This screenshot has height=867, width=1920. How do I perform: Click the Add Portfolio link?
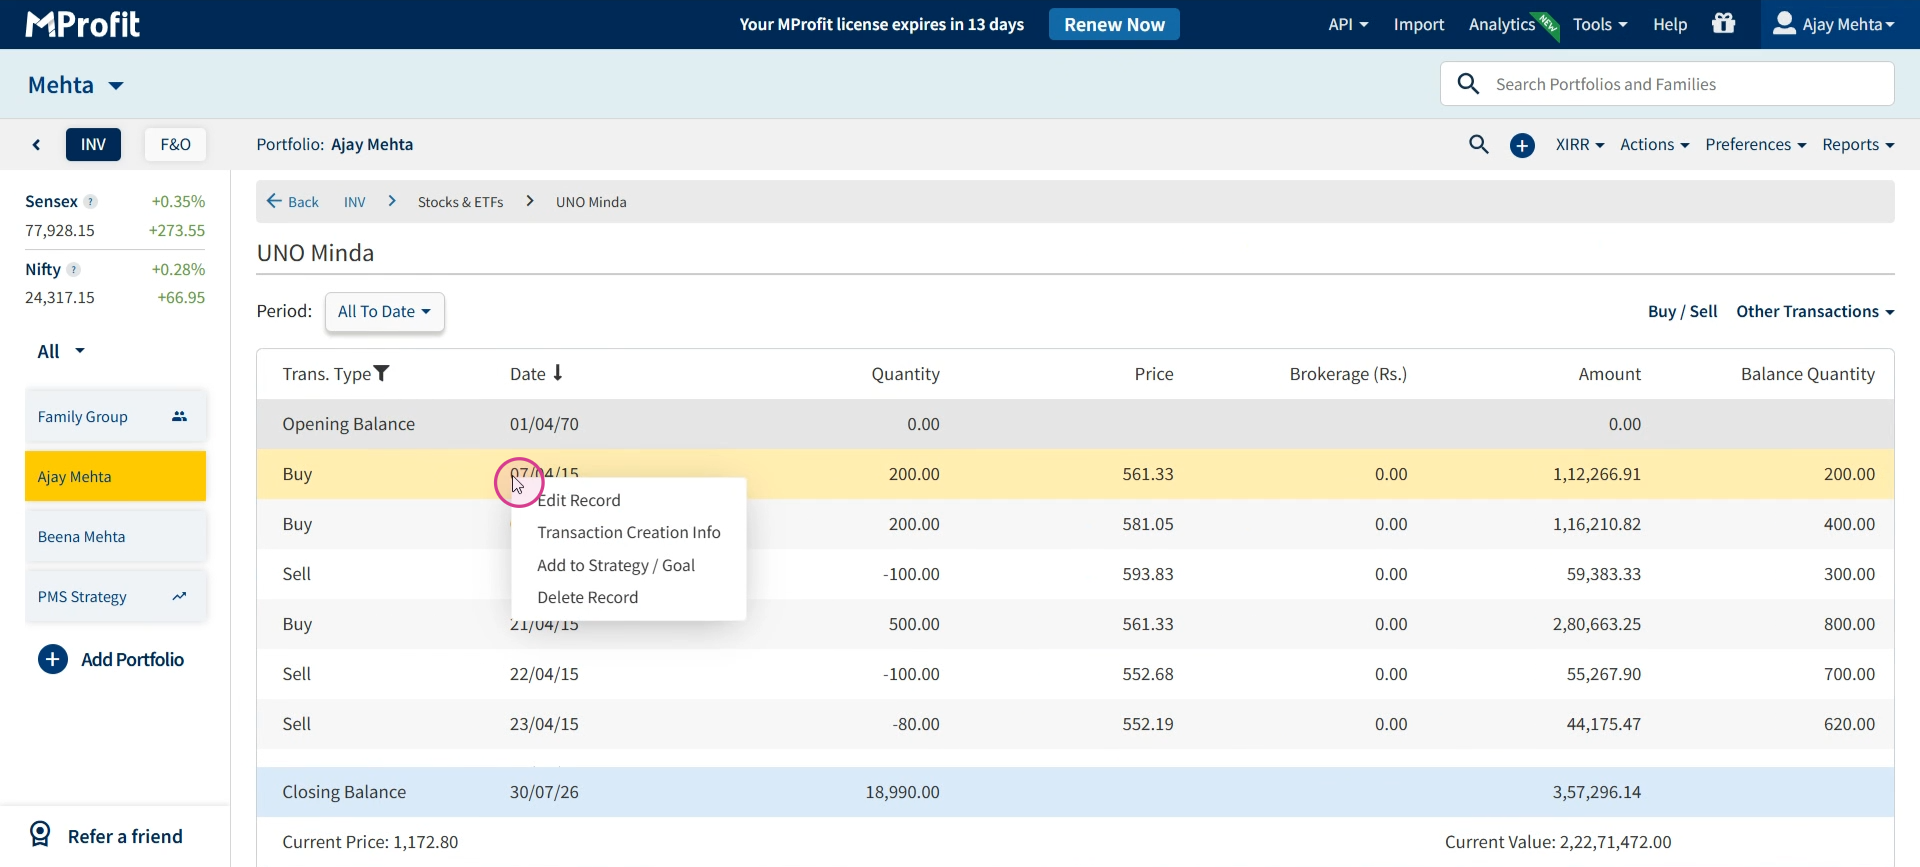(132, 660)
